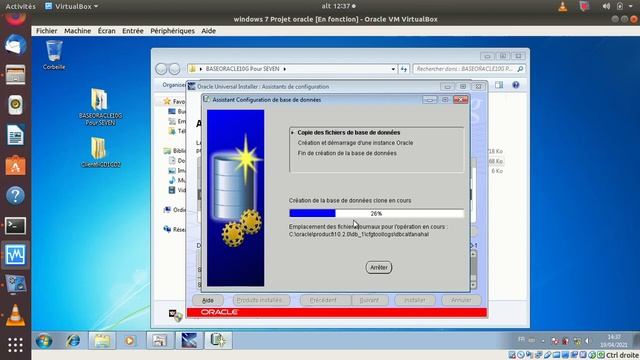Click the Installer button
Viewport: 640px width, 360px height.
click(415, 300)
